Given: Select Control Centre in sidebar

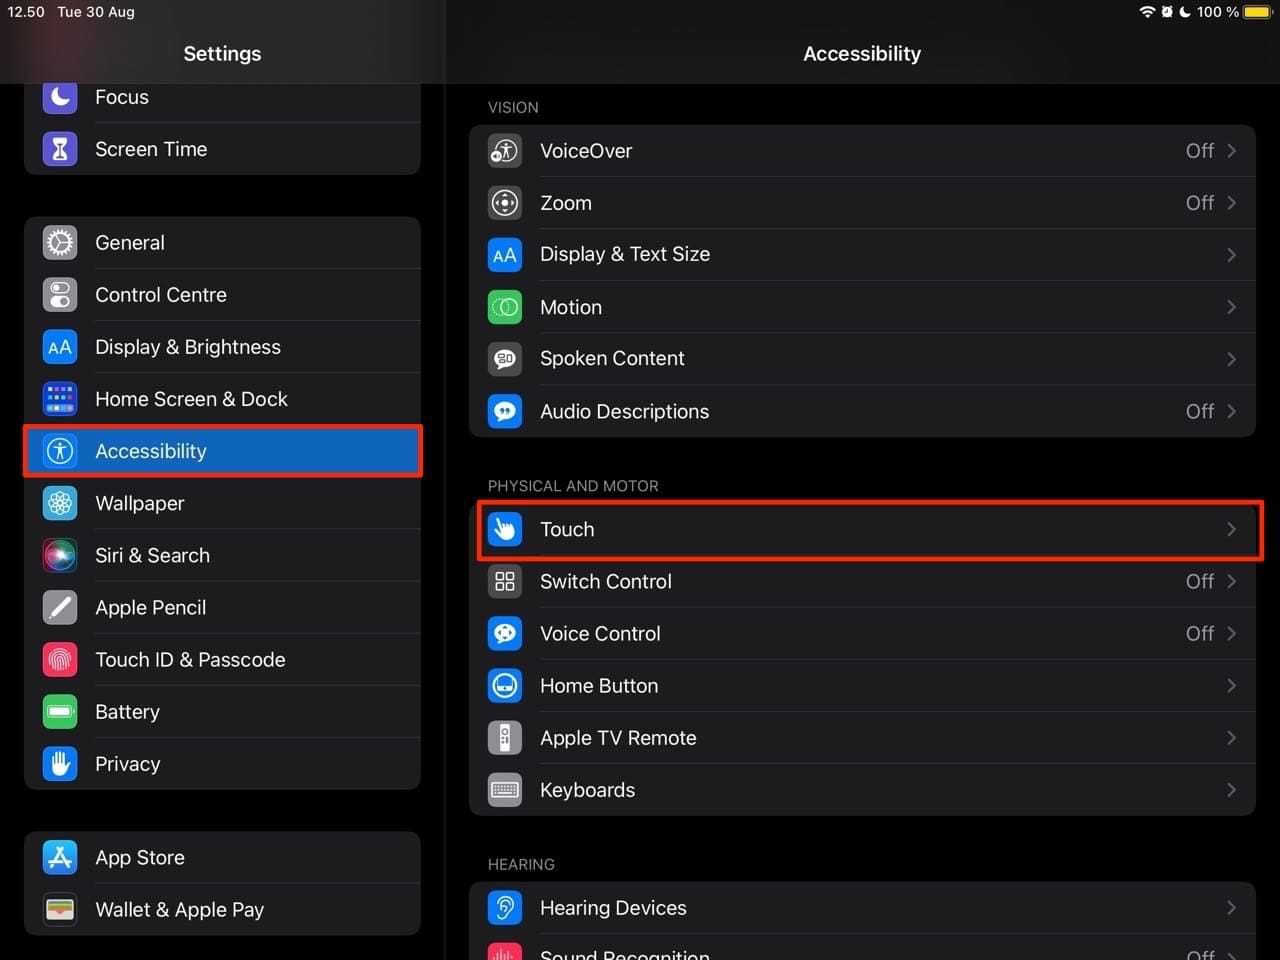Looking at the screenshot, I should click(222, 295).
